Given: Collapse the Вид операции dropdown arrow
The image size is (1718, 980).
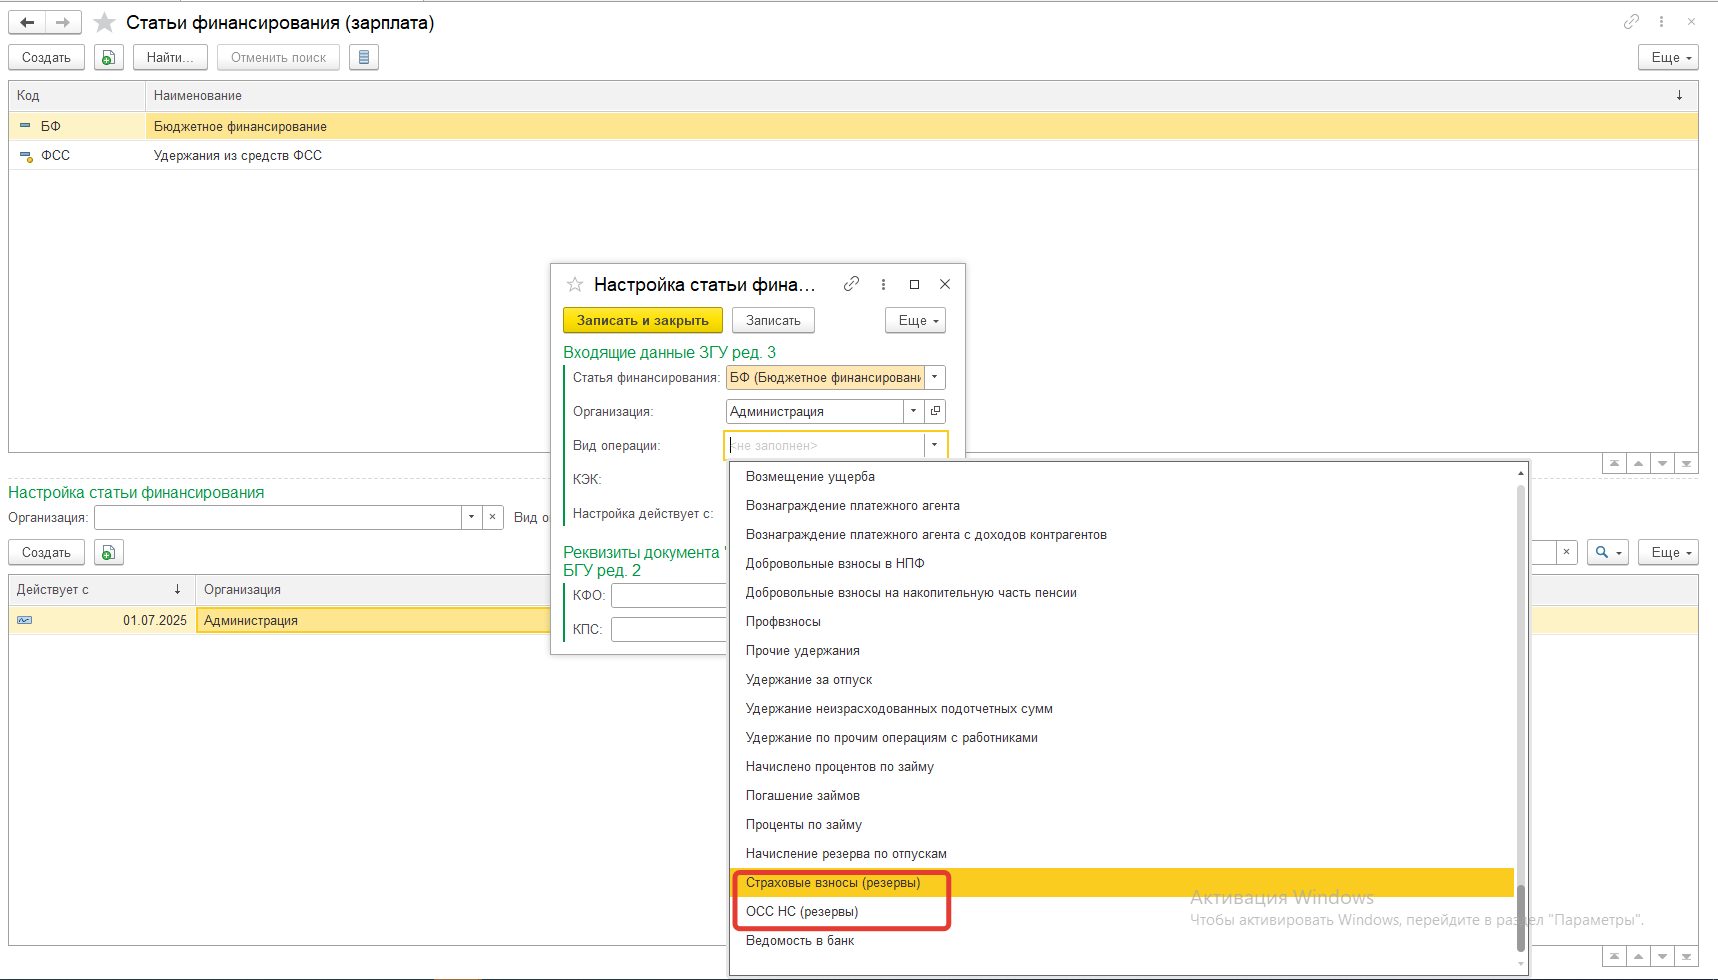Looking at the screenshot, I should (x=935, y=445).
